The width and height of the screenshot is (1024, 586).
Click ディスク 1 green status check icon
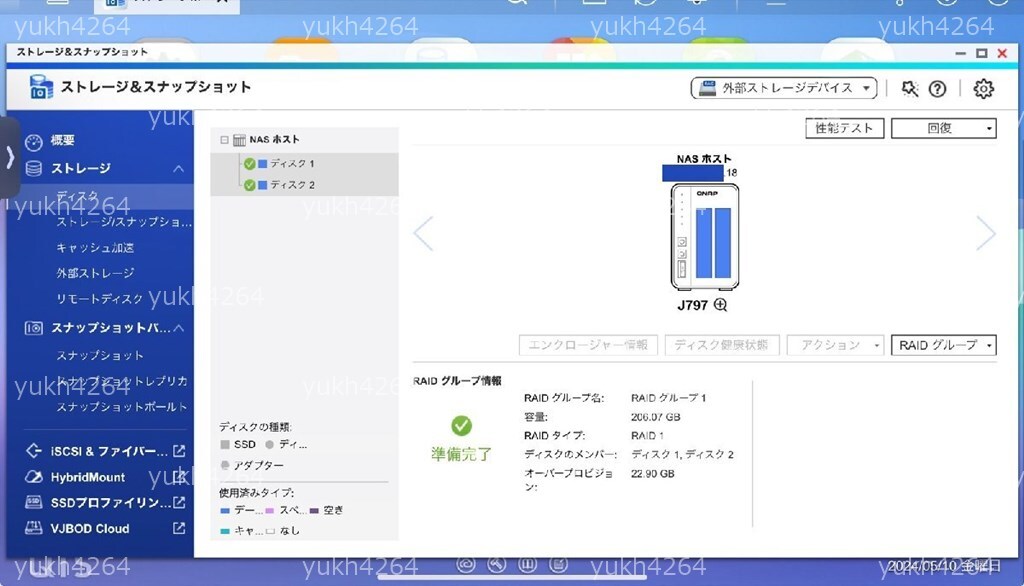[249, 164]
